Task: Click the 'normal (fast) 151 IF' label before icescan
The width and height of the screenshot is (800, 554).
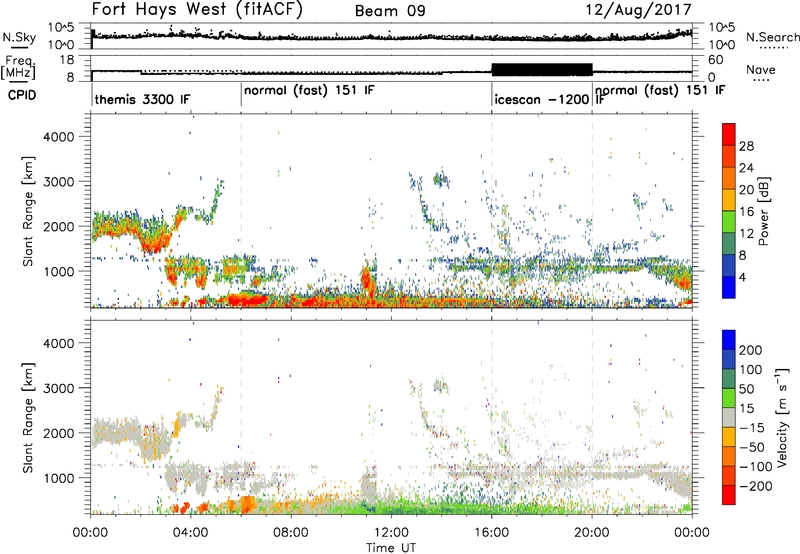Action: pyautogui.click(x=309, y=91)
